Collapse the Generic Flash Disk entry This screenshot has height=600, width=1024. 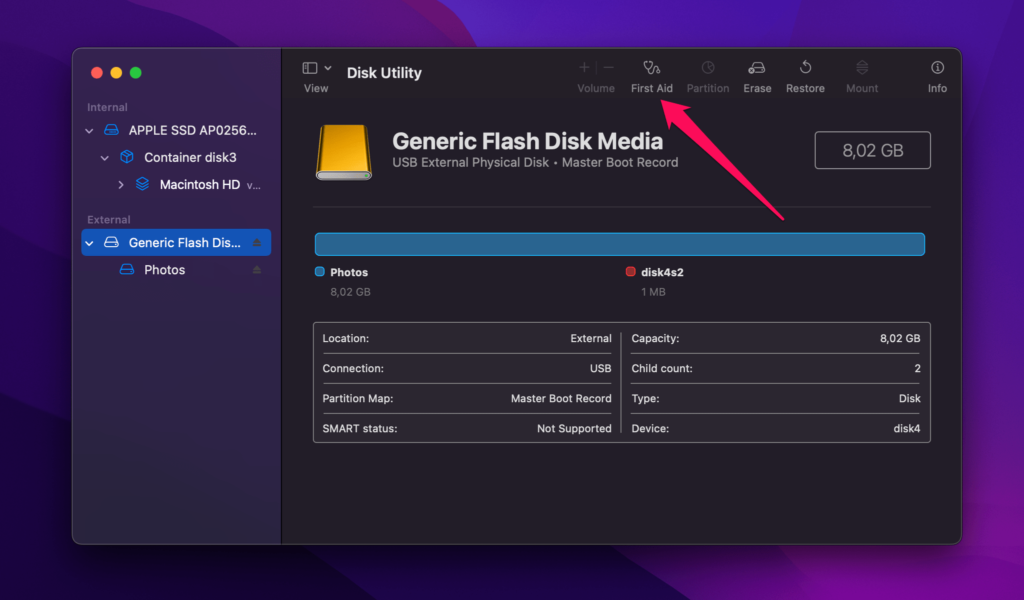pyautogui.click(x=89, y=243)
